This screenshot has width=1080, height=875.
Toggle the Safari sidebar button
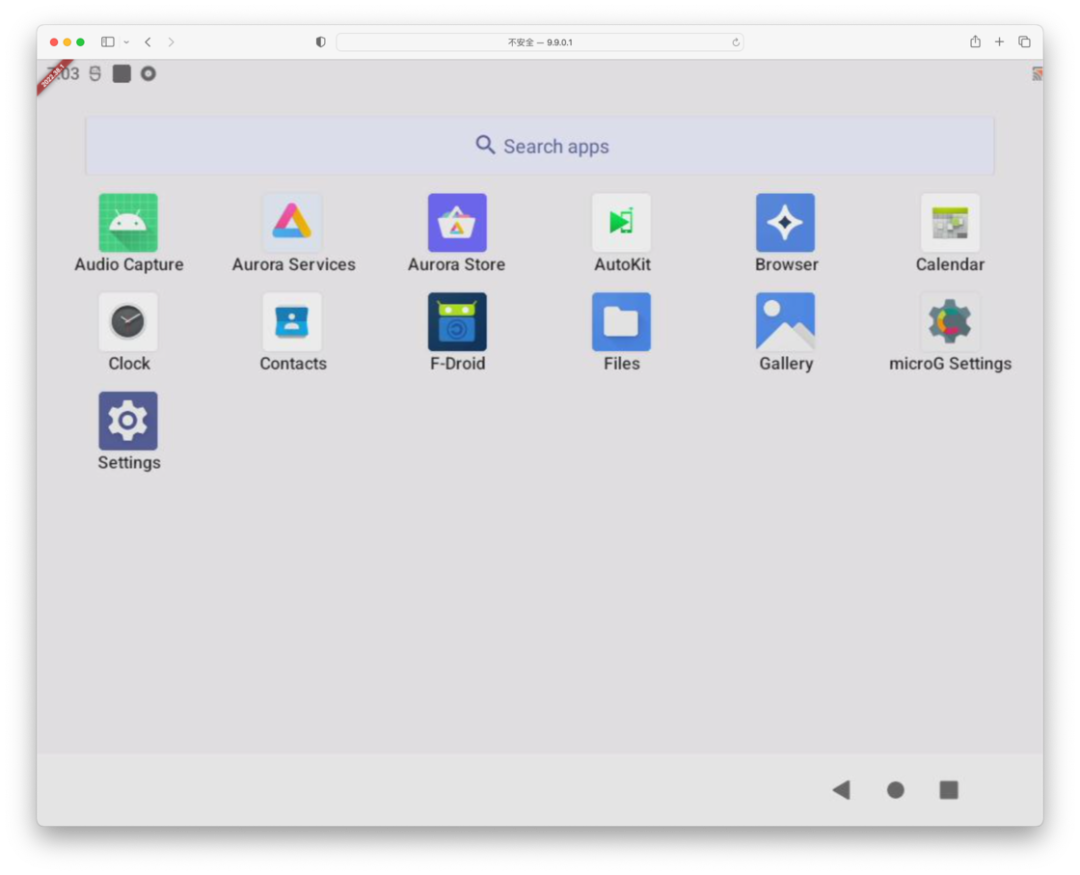click(x=107, y=42)
